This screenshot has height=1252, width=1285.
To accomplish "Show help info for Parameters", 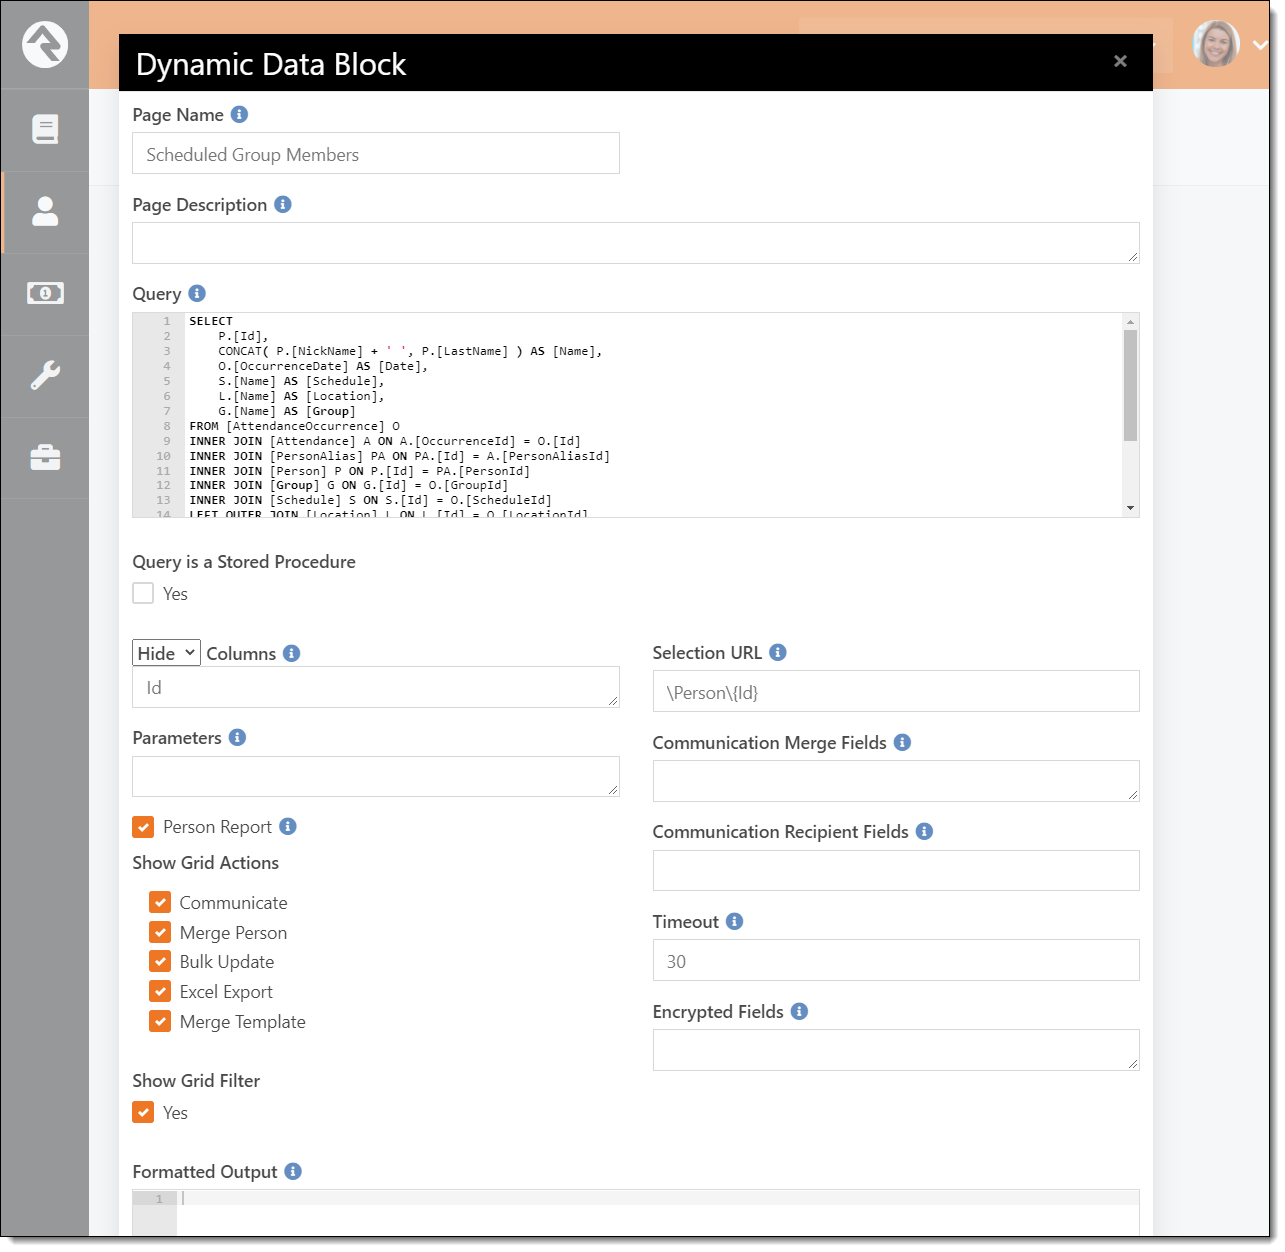I will pyautogui.click(x=237, y=737).
